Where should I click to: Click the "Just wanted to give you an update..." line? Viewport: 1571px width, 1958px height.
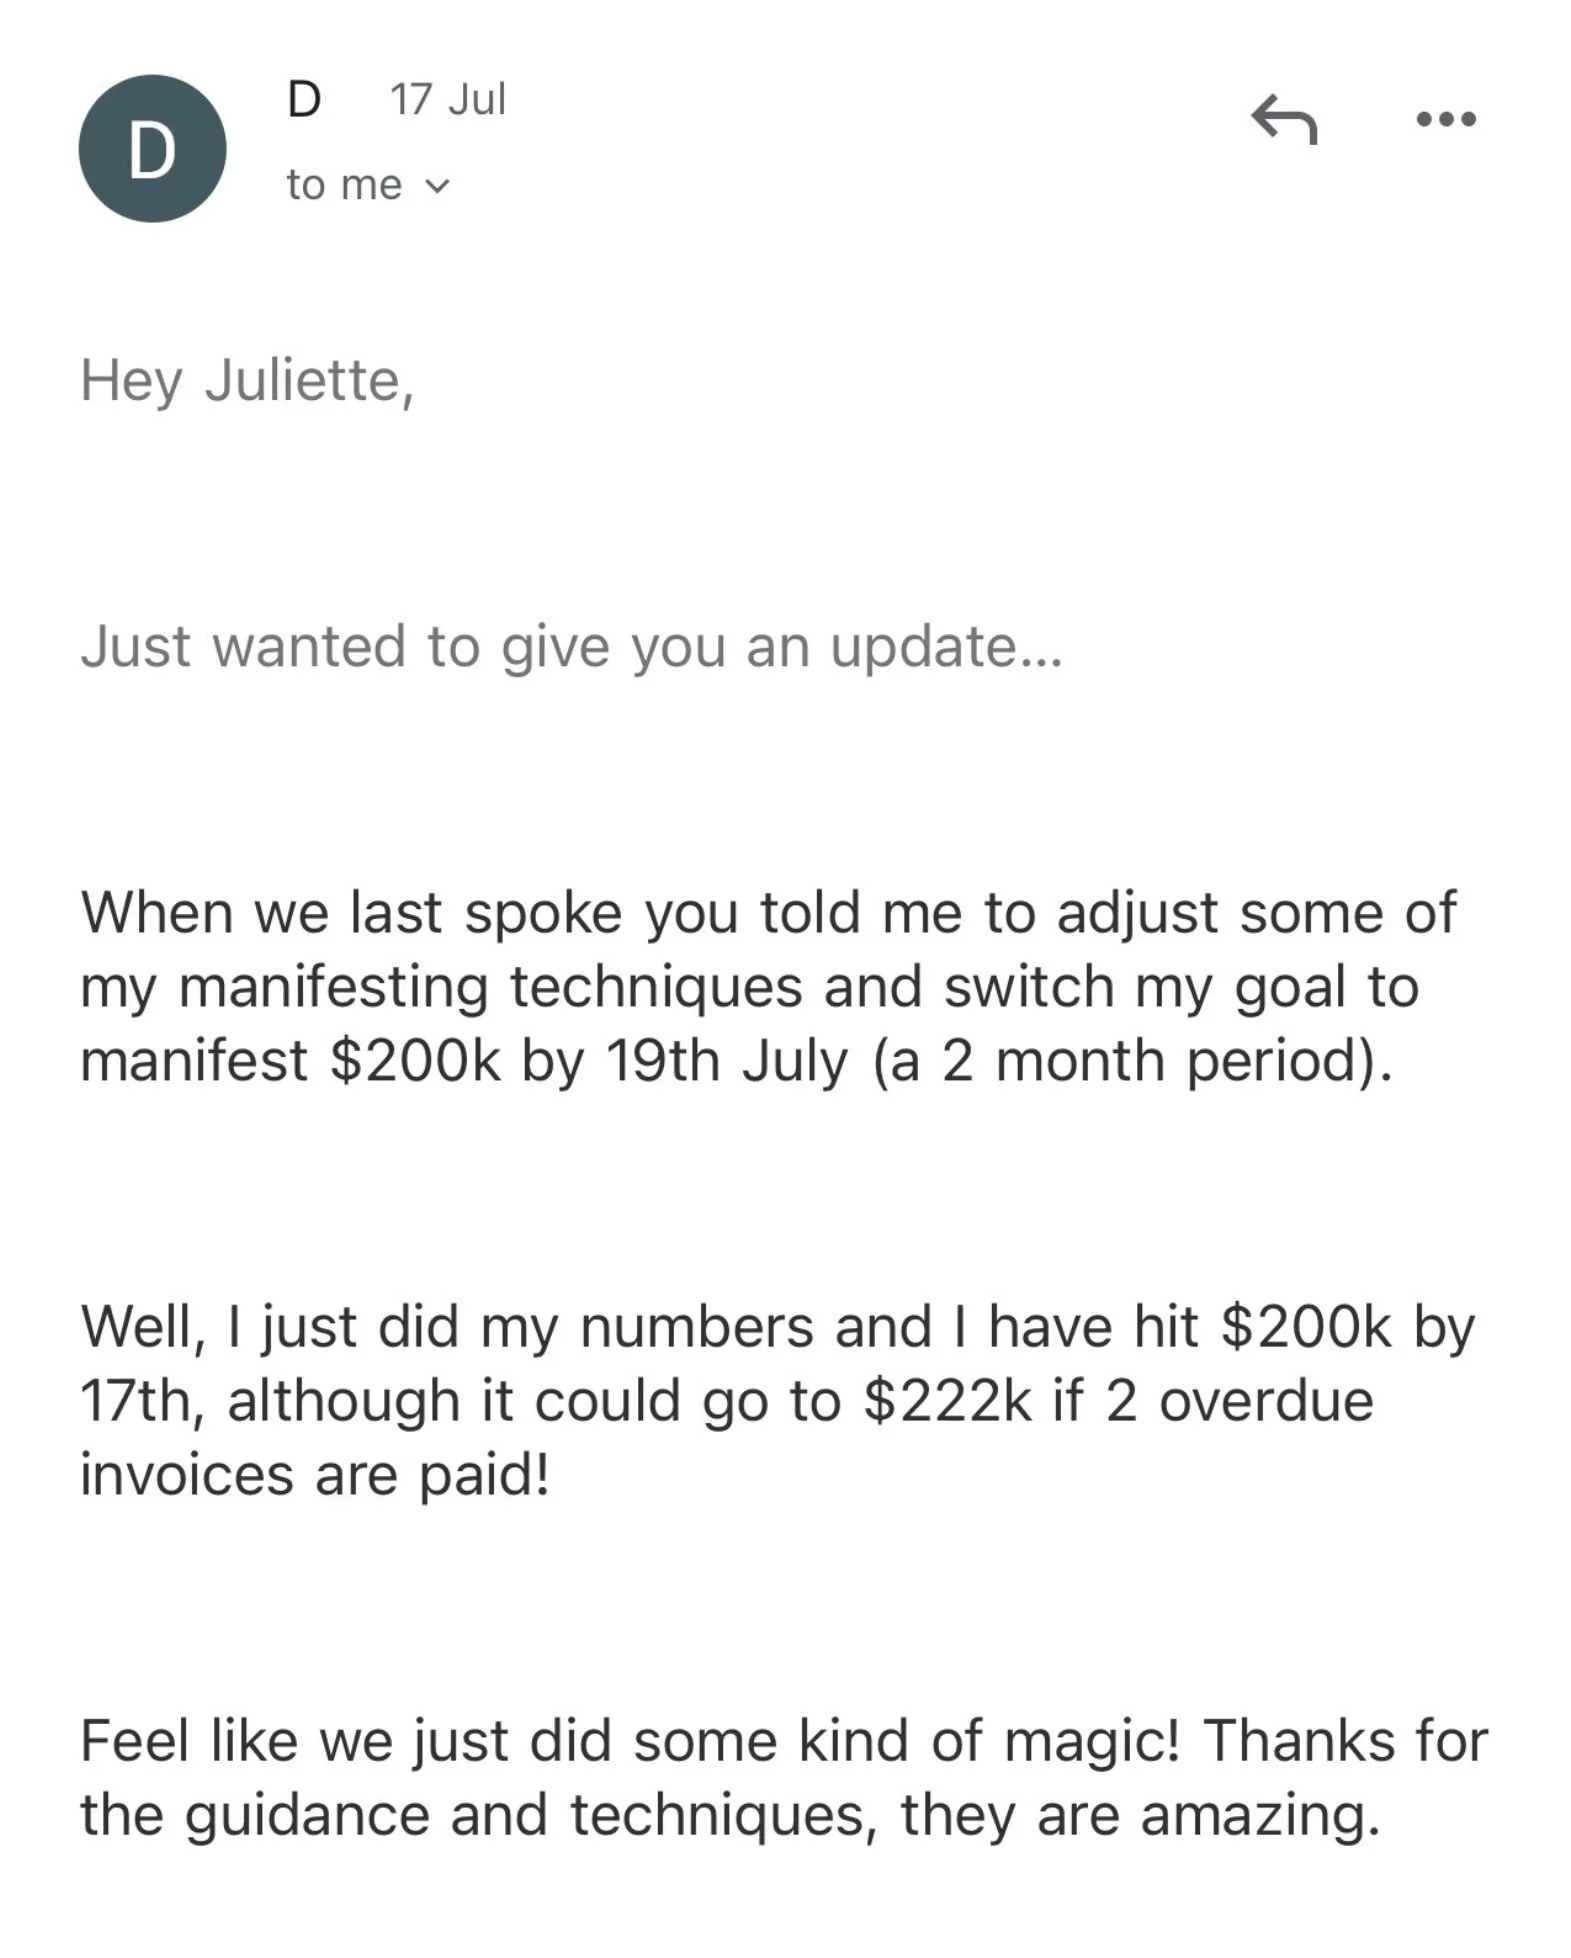[571, 646]
